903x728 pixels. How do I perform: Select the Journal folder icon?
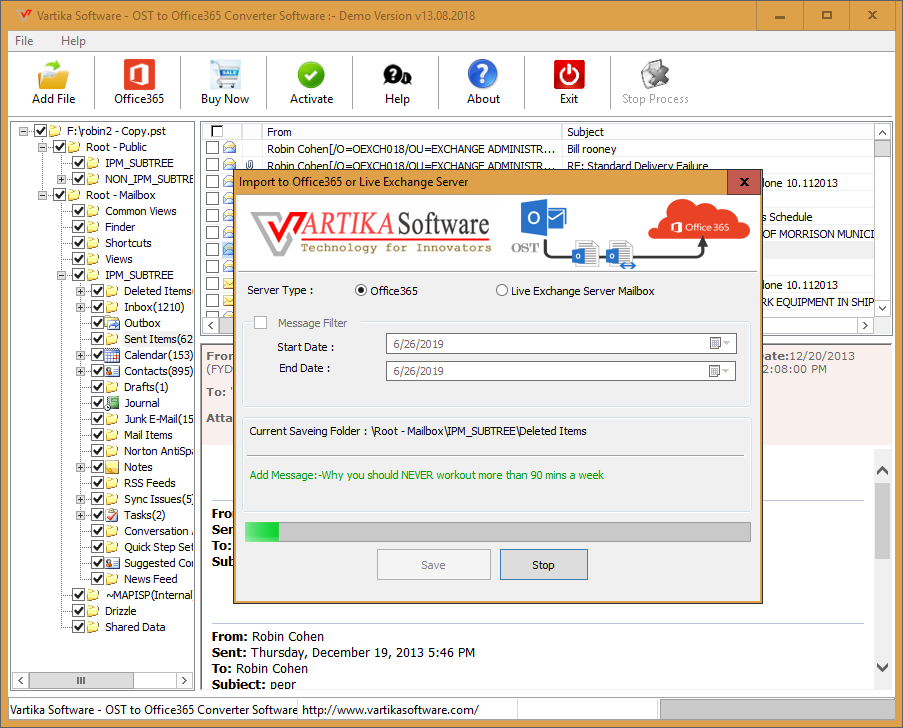(113, 403)
